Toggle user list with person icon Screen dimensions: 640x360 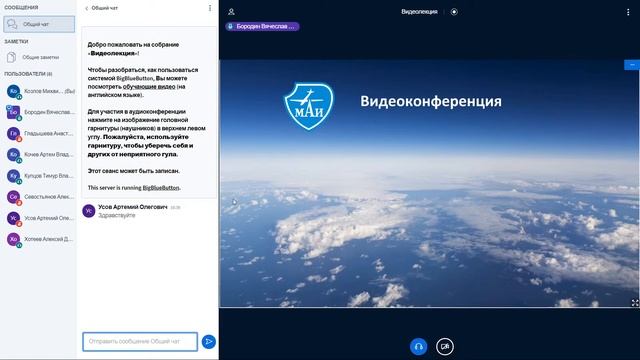click(231, 12)
